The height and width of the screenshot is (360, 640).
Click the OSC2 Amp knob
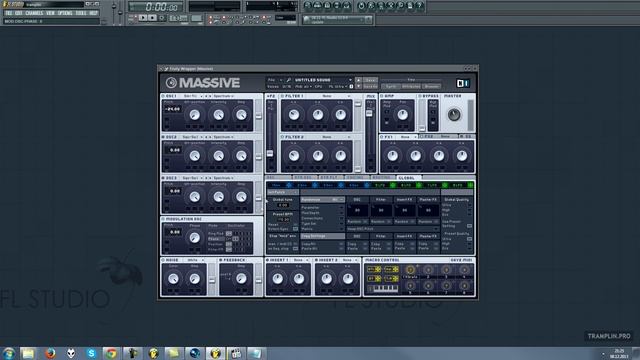[241, 156]
